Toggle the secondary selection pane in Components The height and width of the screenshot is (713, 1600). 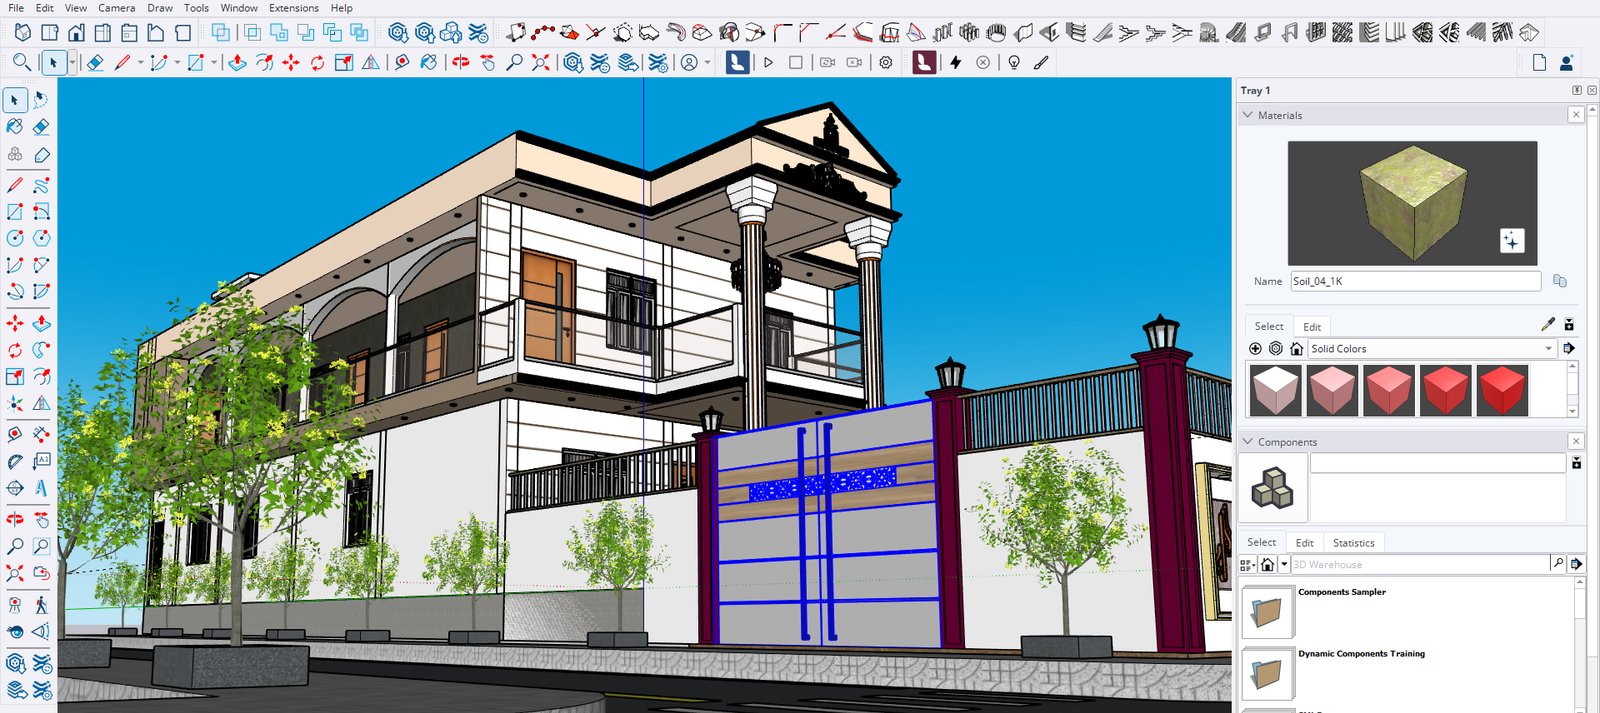click(x=1576, y=463)
